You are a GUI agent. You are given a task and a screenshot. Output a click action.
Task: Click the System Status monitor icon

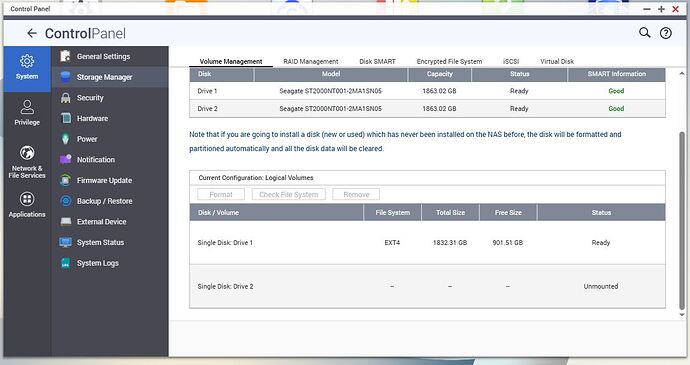[x=66, y=242]
